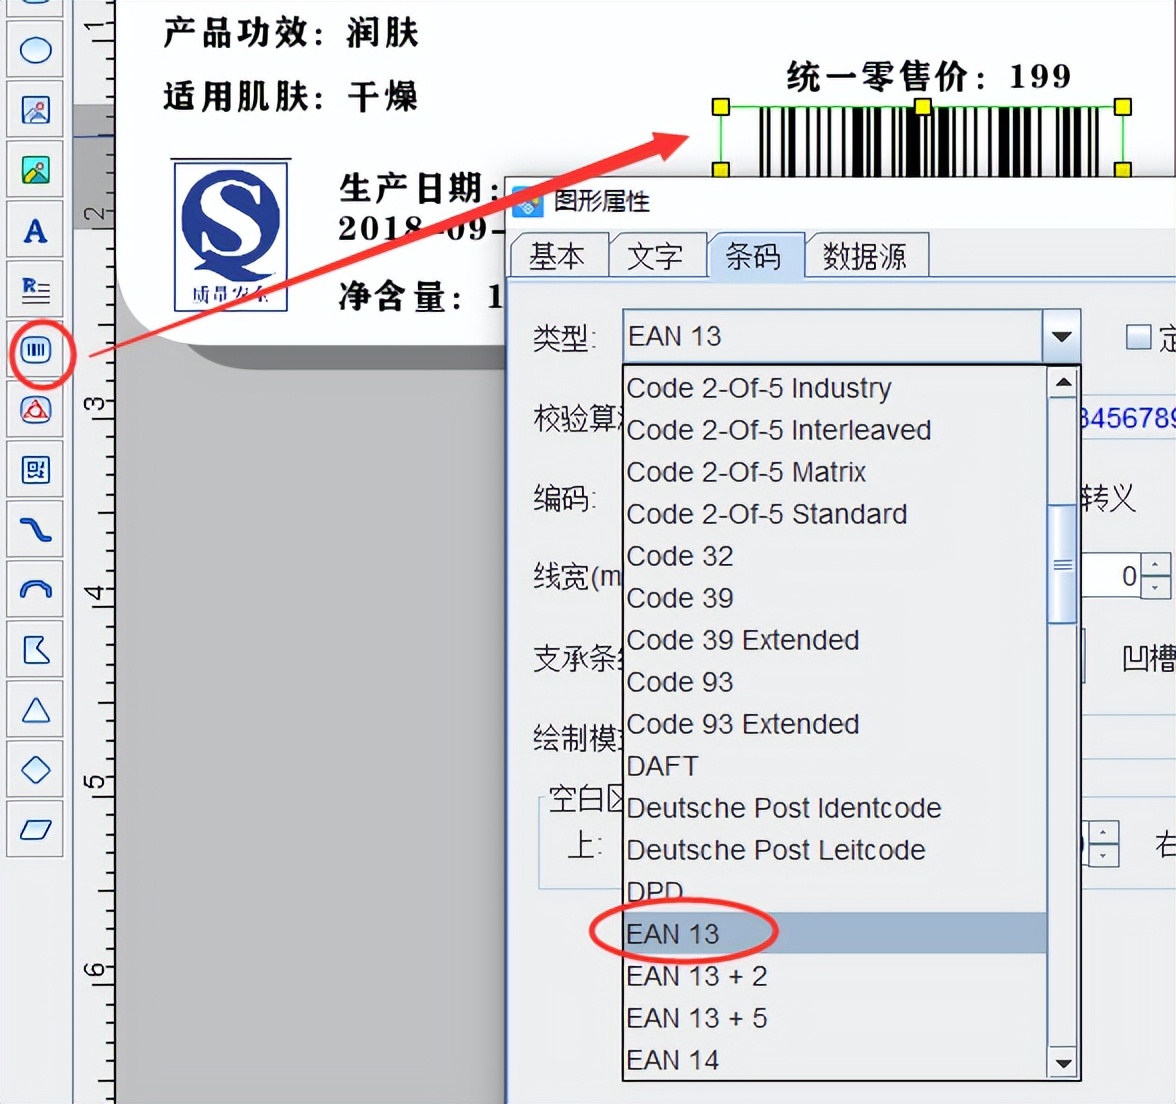Select the barcode object on the label
The image size is (1176, 1104).
point(921,141)
